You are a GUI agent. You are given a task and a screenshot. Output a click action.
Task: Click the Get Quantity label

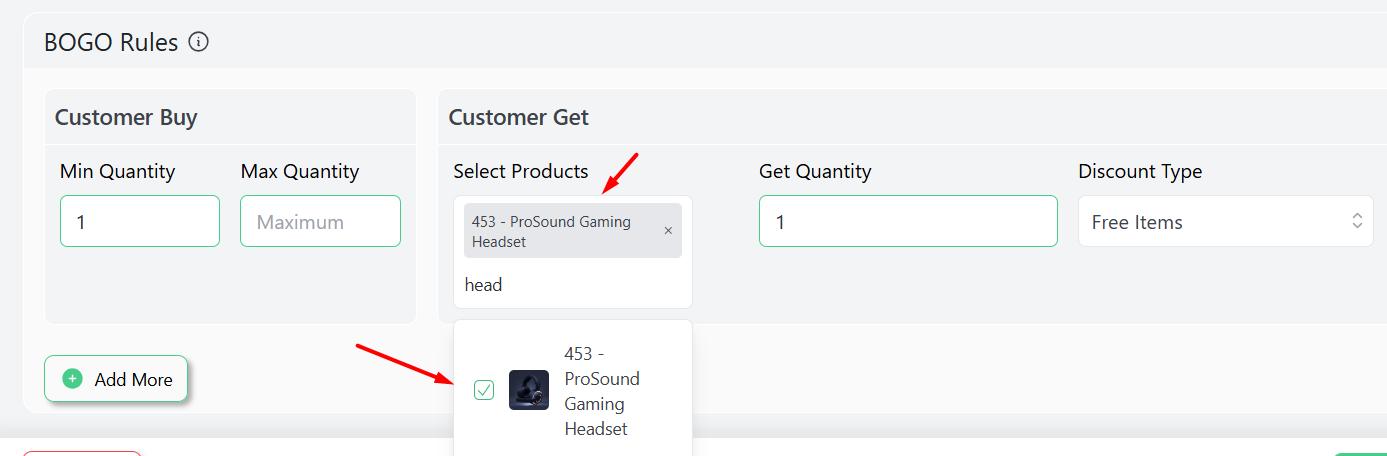[x=814, y=171]
